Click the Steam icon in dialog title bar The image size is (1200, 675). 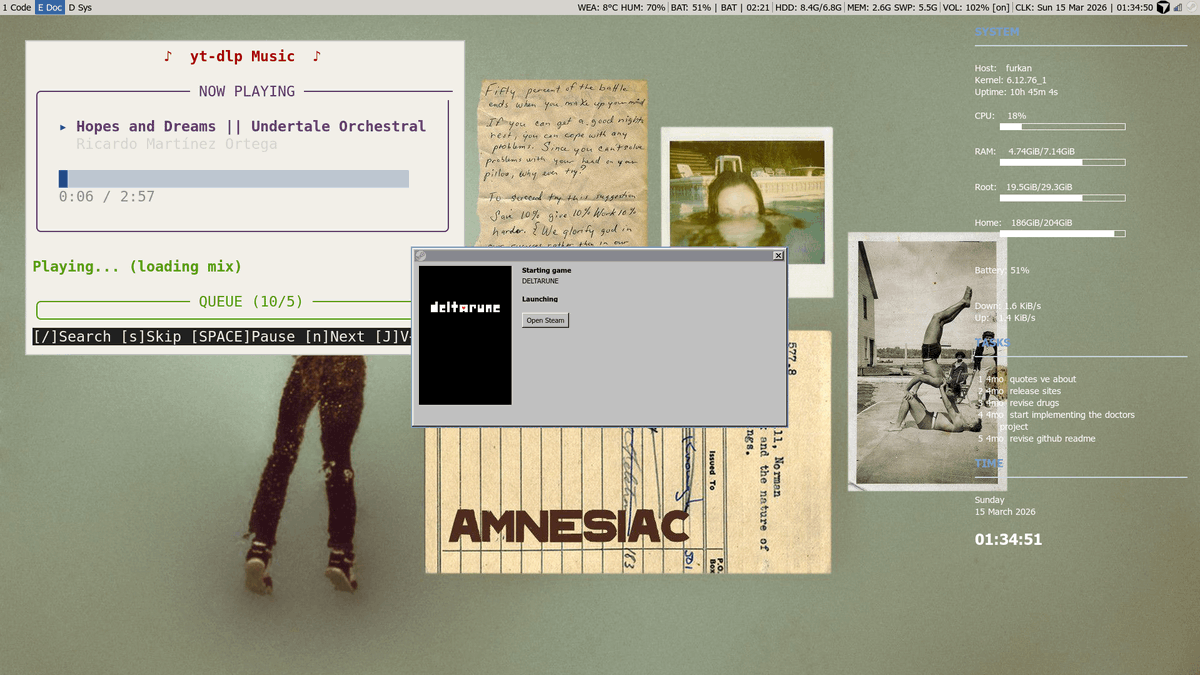click(421, 256)
